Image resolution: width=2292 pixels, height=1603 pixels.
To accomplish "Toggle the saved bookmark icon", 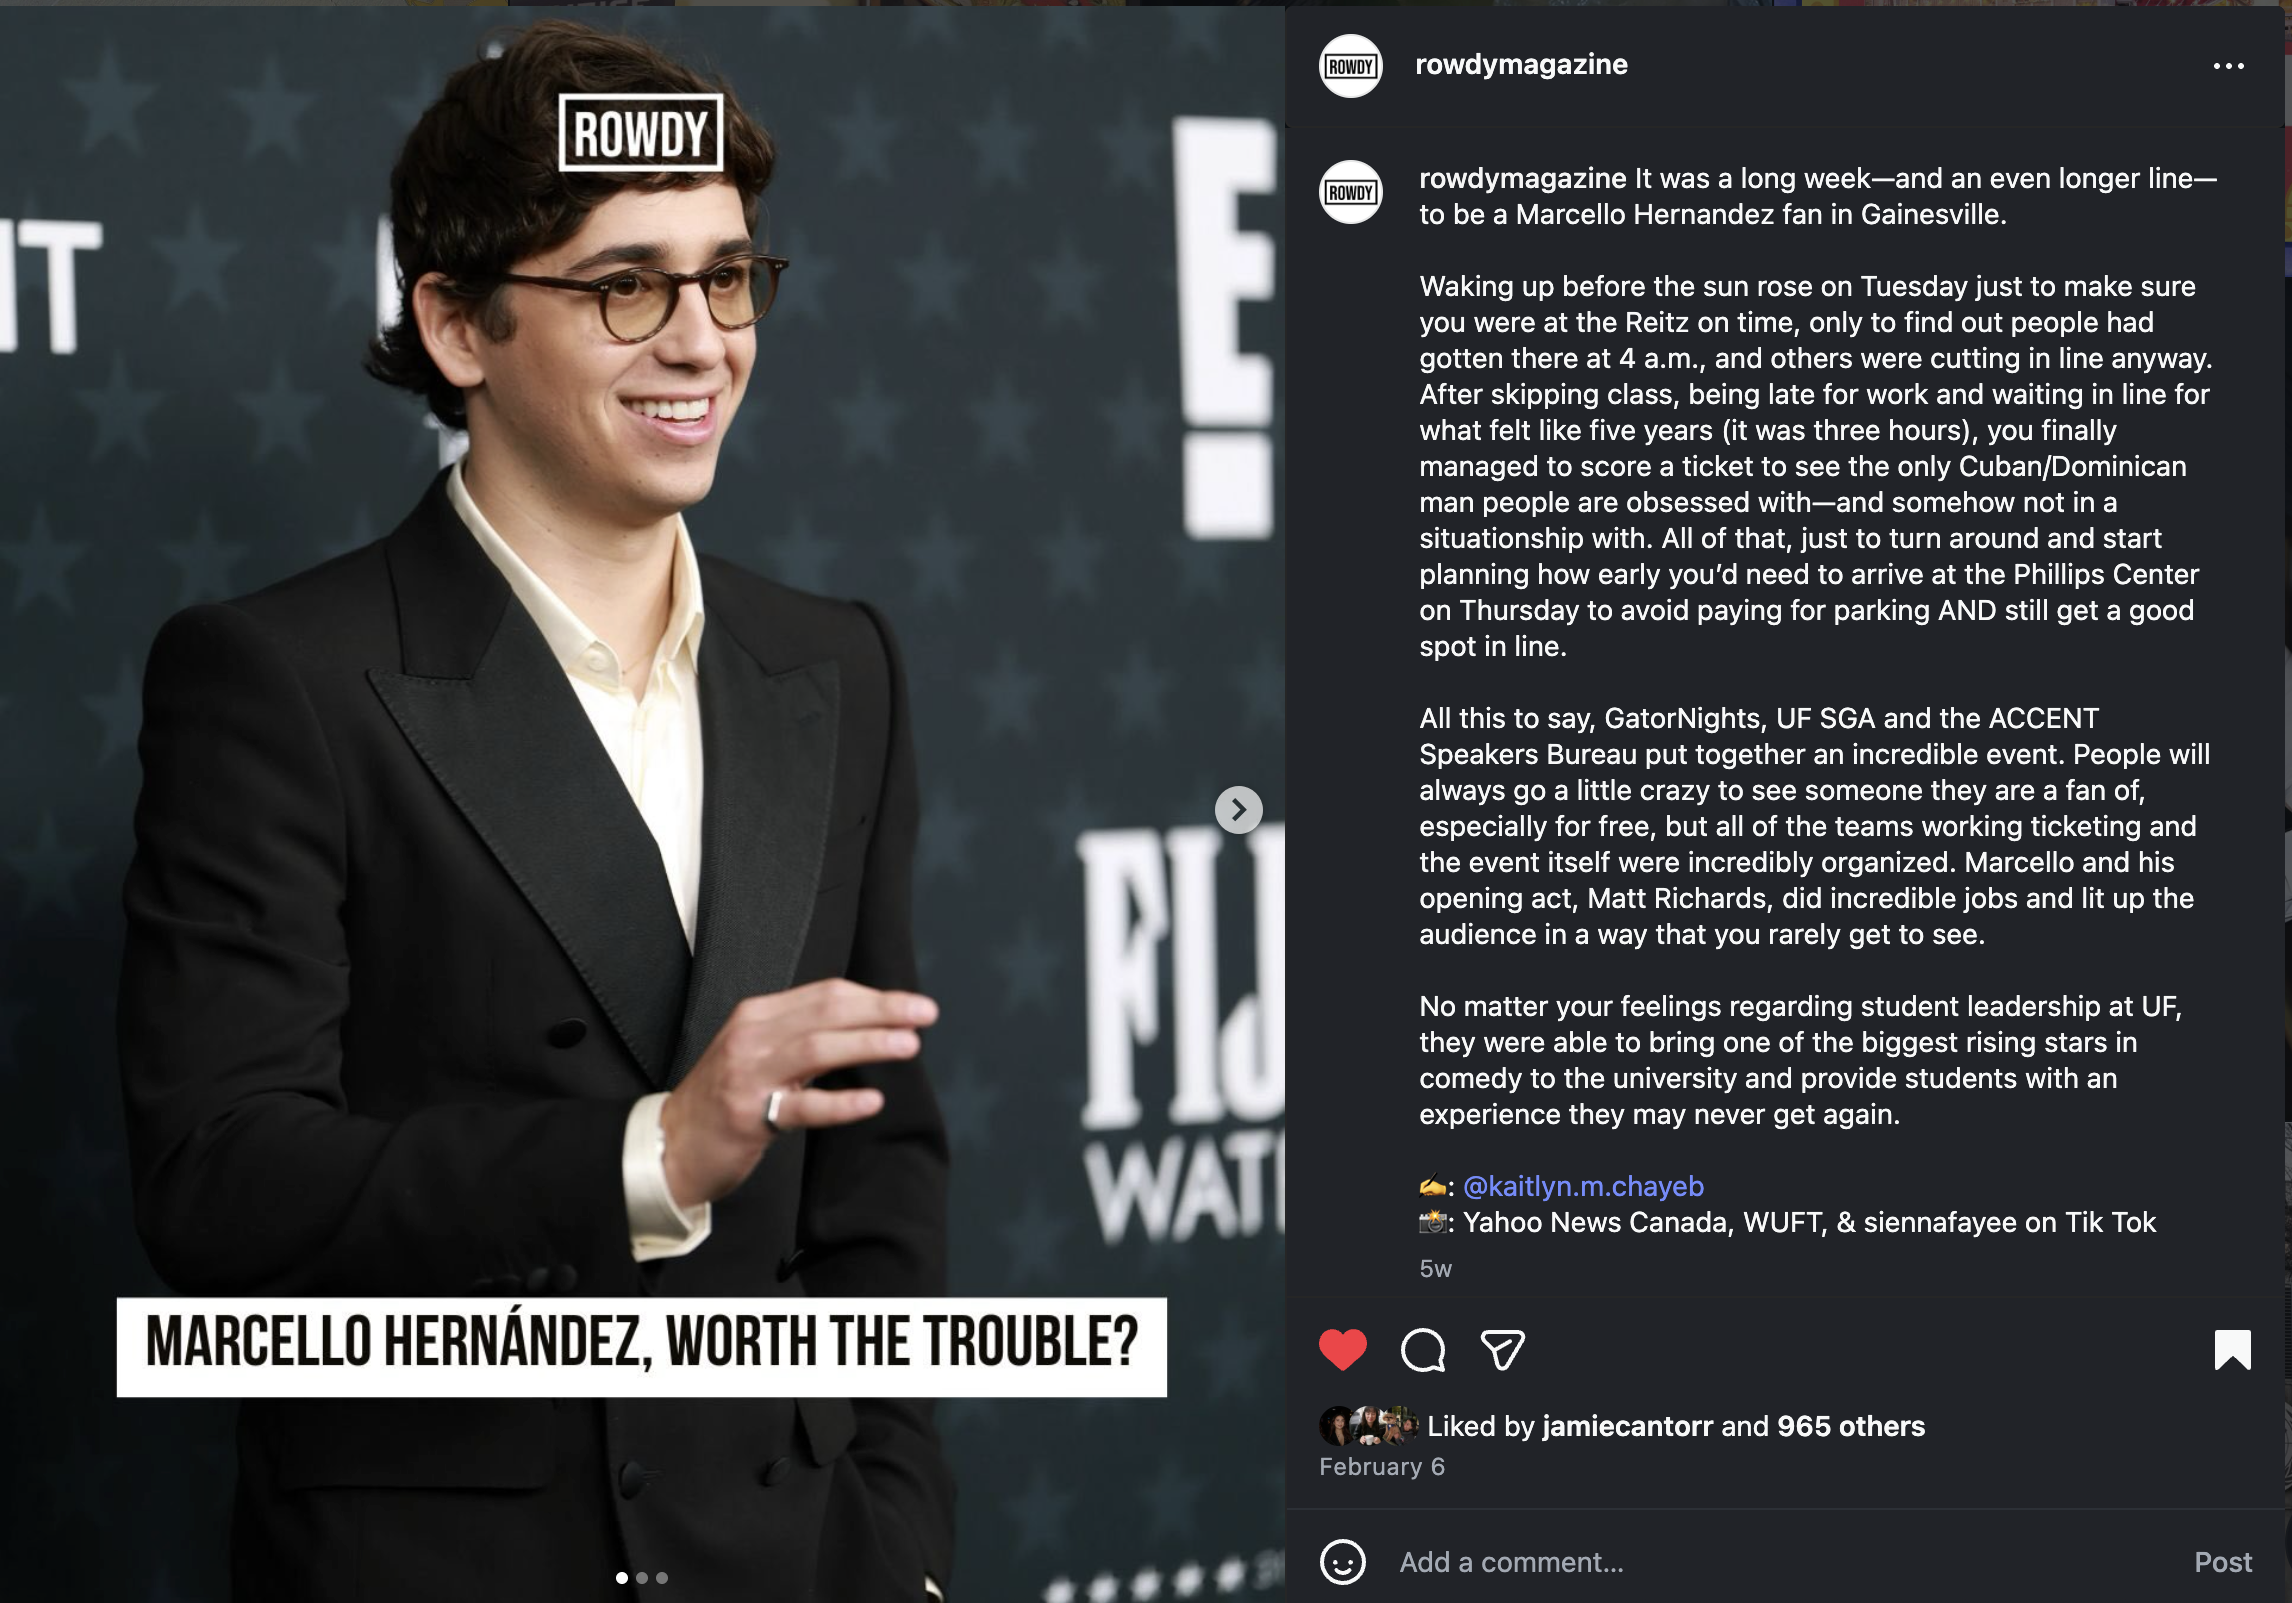I will (2232, 1350).
